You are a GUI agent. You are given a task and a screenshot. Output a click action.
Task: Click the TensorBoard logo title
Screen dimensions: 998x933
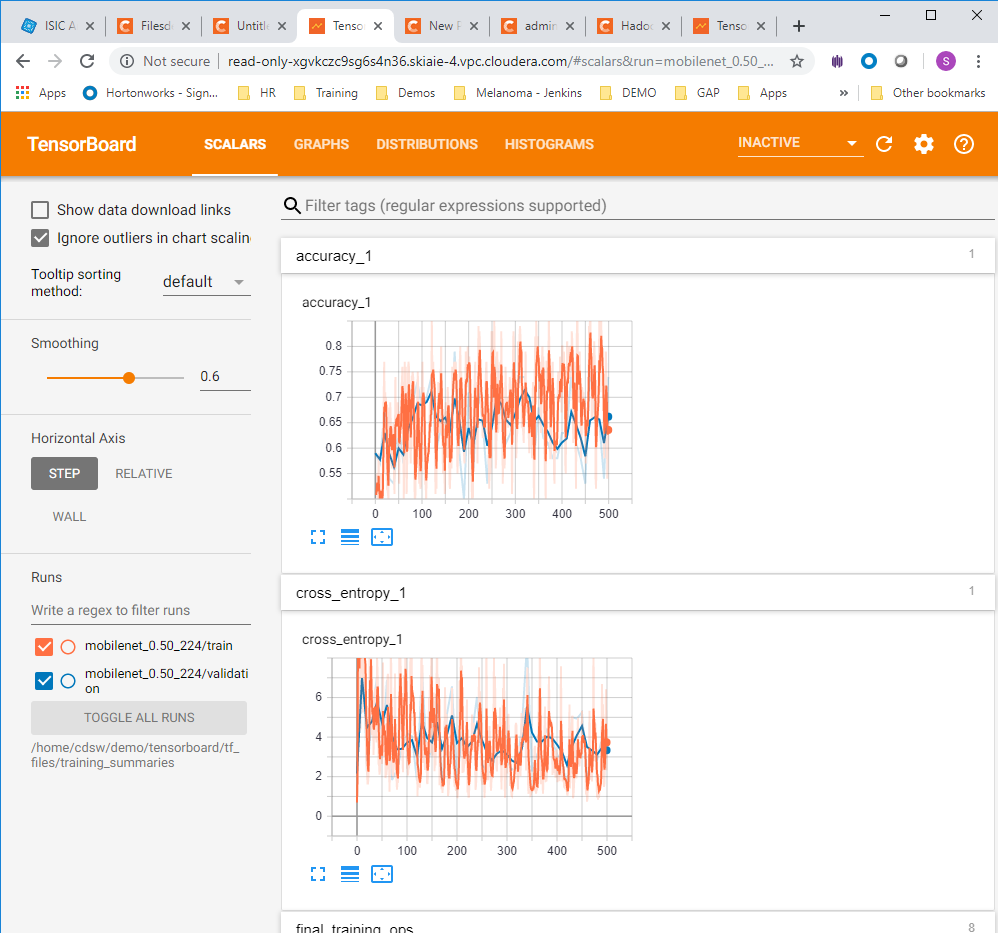tap(81, 144)
